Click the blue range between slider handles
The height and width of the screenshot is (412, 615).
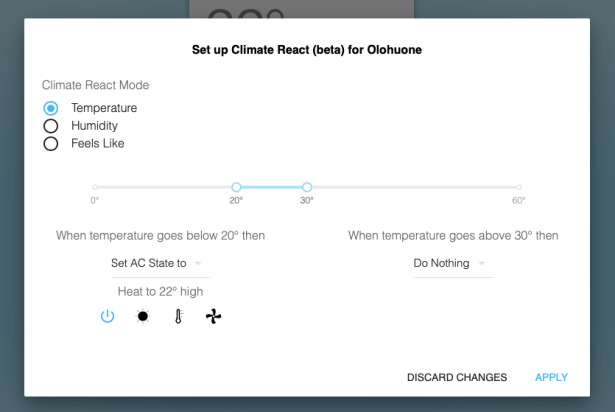(x=271, y=187)
